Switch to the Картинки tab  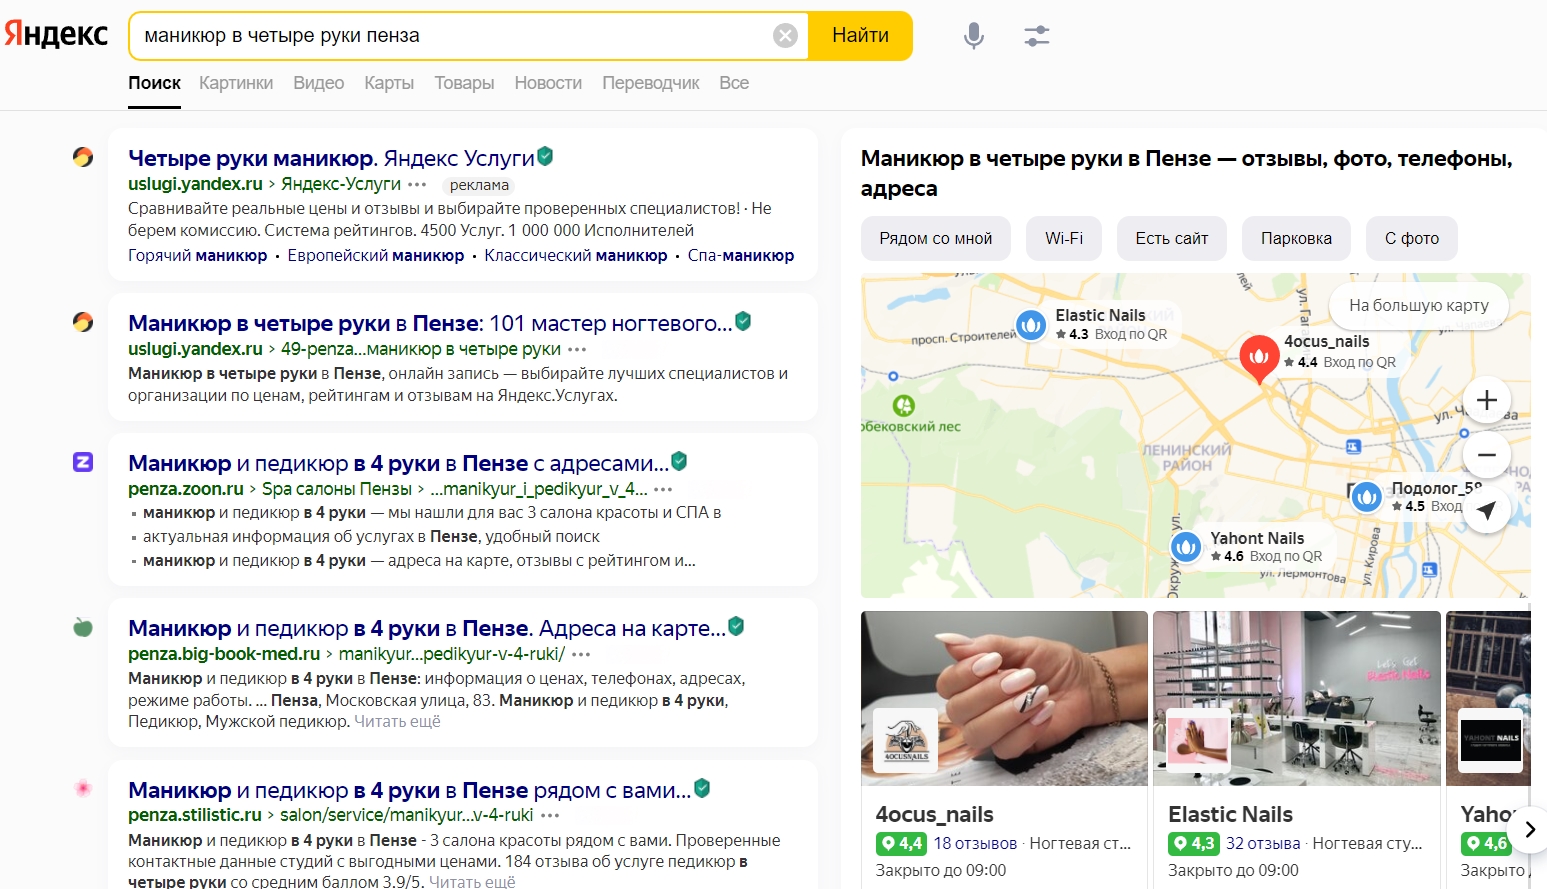[235, 83]
